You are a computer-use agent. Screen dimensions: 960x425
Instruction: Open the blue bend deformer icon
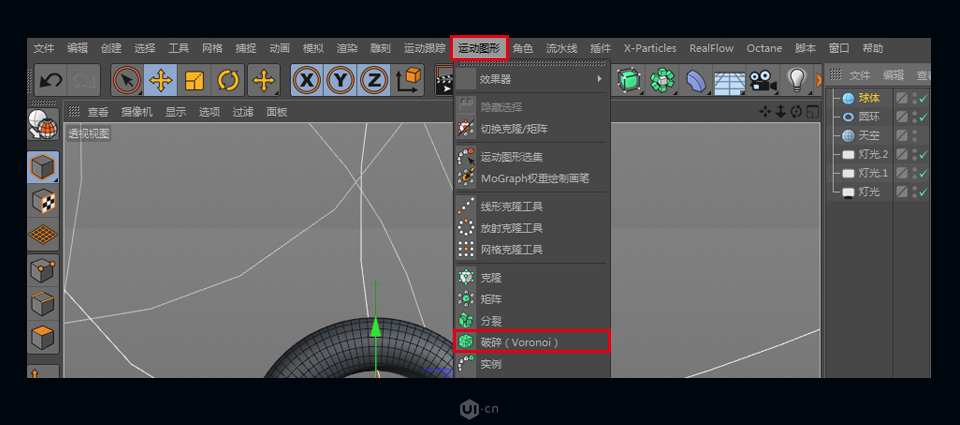pyautogui.click(x=696, y=80)
